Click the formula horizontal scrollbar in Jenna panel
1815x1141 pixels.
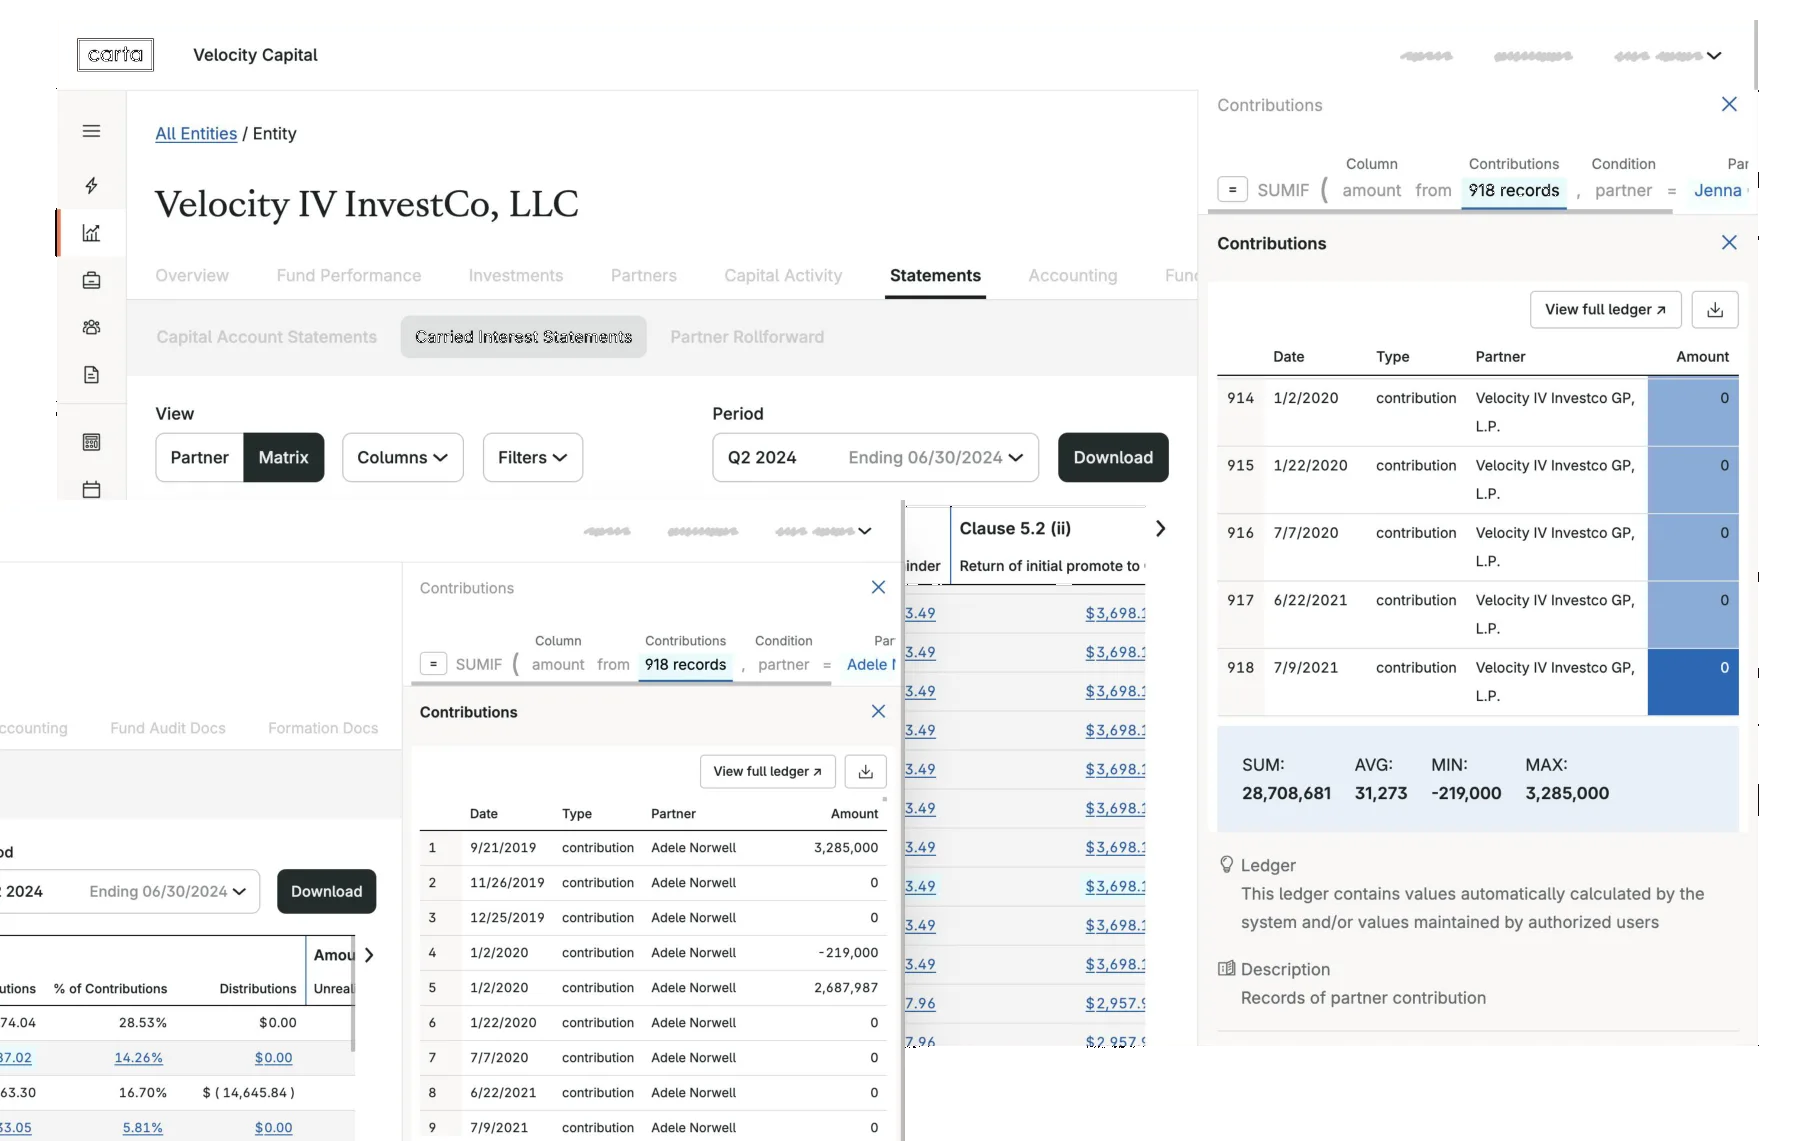coord(1441,211)
